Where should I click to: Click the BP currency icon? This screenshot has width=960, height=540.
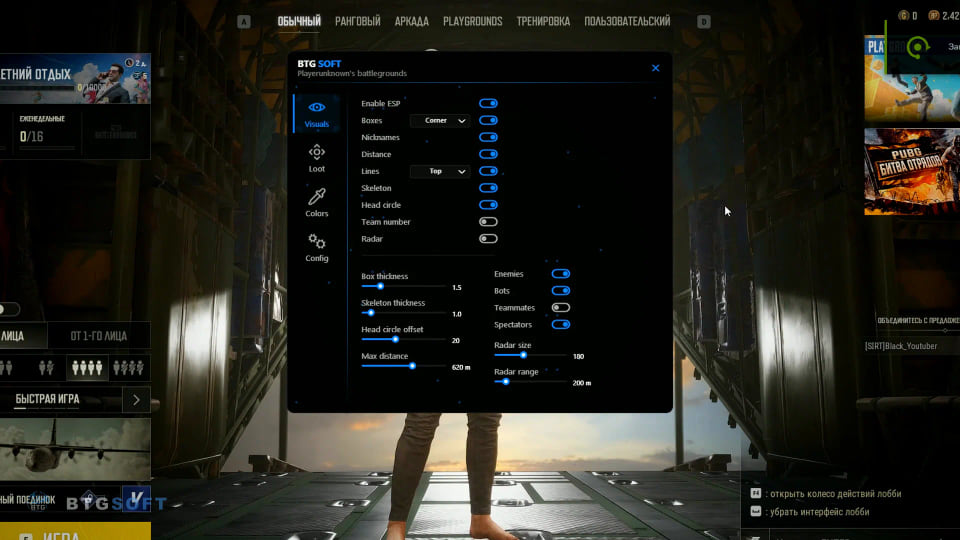click(934, 15)
